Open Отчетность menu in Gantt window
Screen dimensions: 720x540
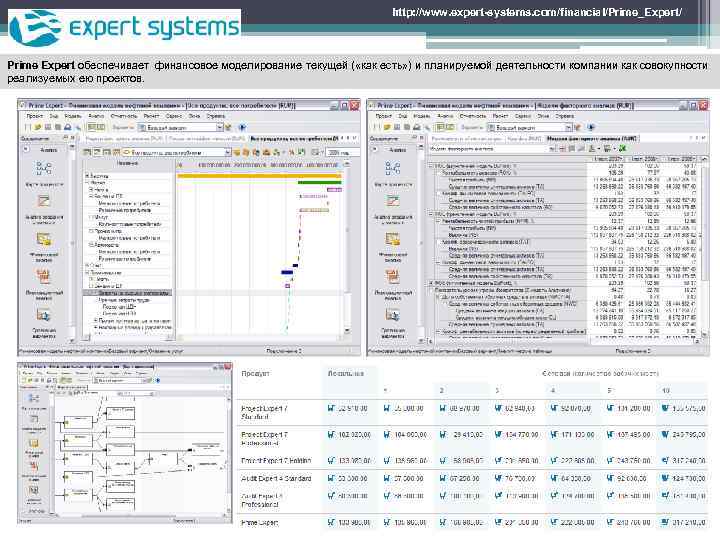[124, 116]
